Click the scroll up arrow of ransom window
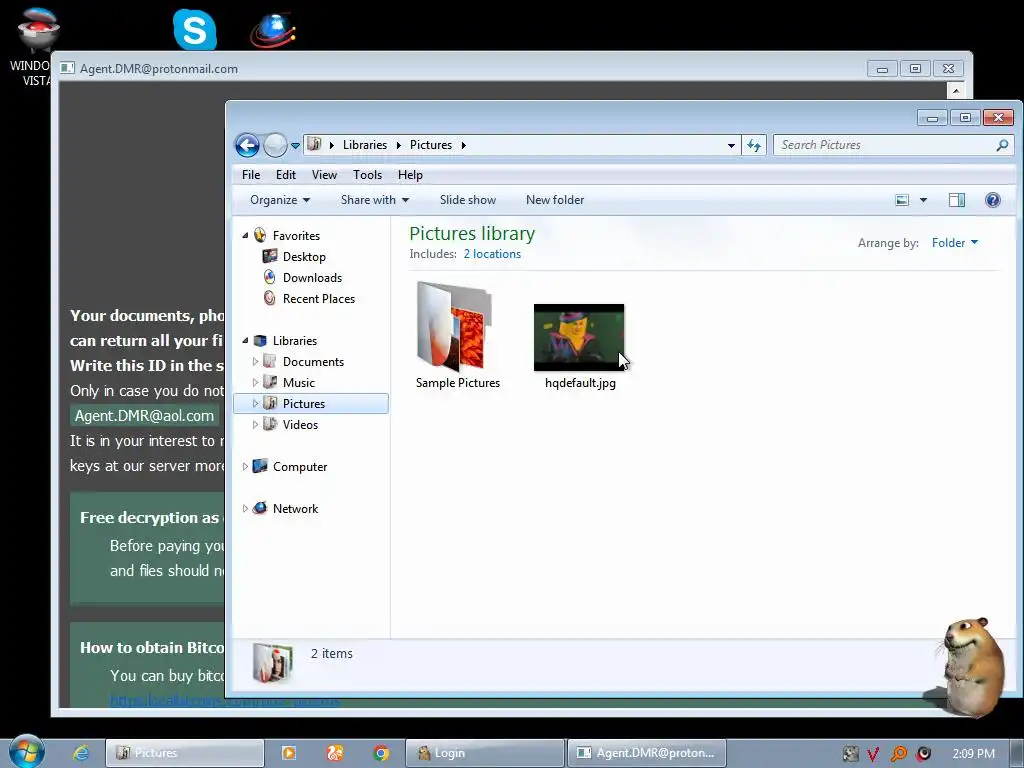 click(955, 91)
